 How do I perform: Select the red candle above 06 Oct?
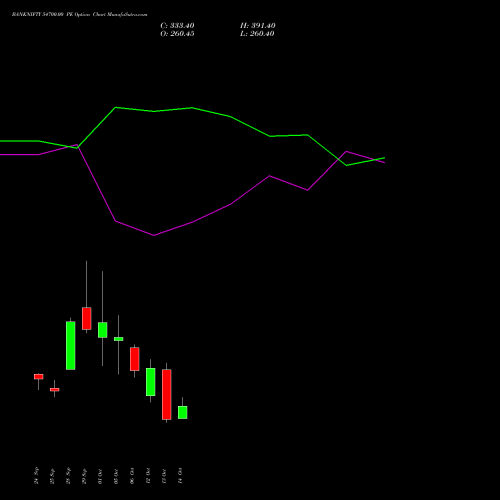click(135, 359)
